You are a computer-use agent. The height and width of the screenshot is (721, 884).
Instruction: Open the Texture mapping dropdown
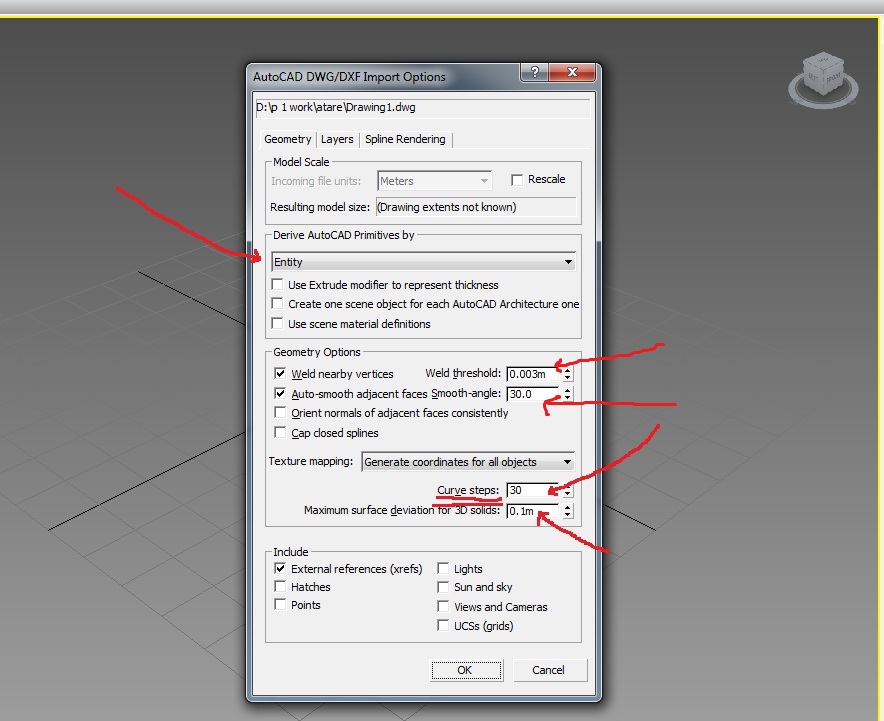coord(468,462)
